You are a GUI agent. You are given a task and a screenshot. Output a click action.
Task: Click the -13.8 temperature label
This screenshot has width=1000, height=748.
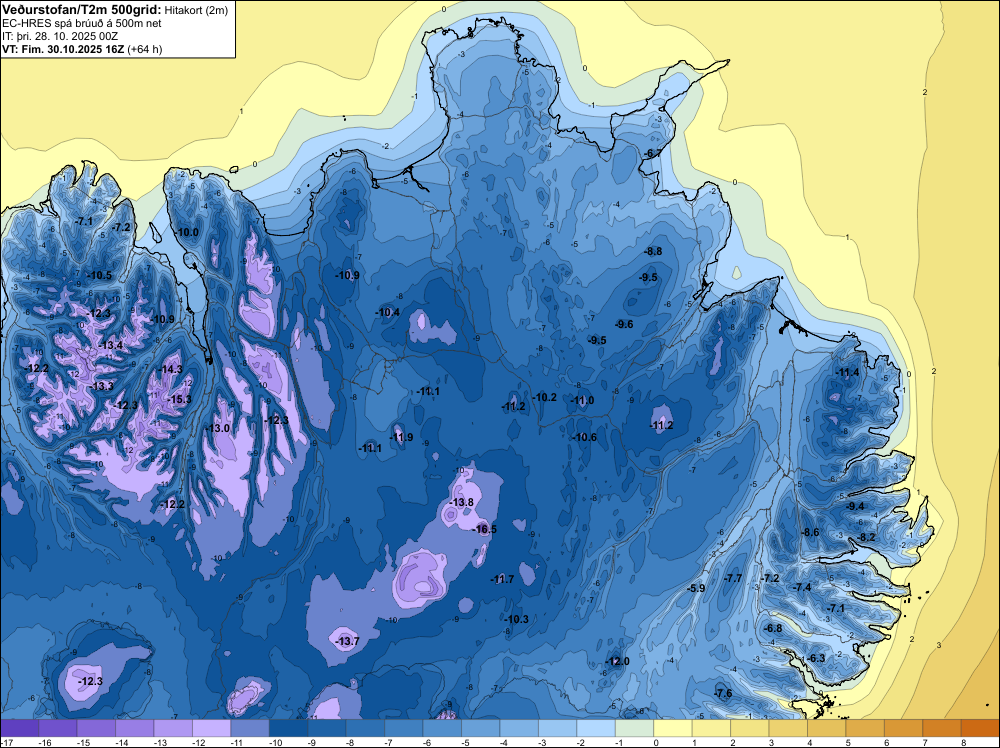click(462, 502)
